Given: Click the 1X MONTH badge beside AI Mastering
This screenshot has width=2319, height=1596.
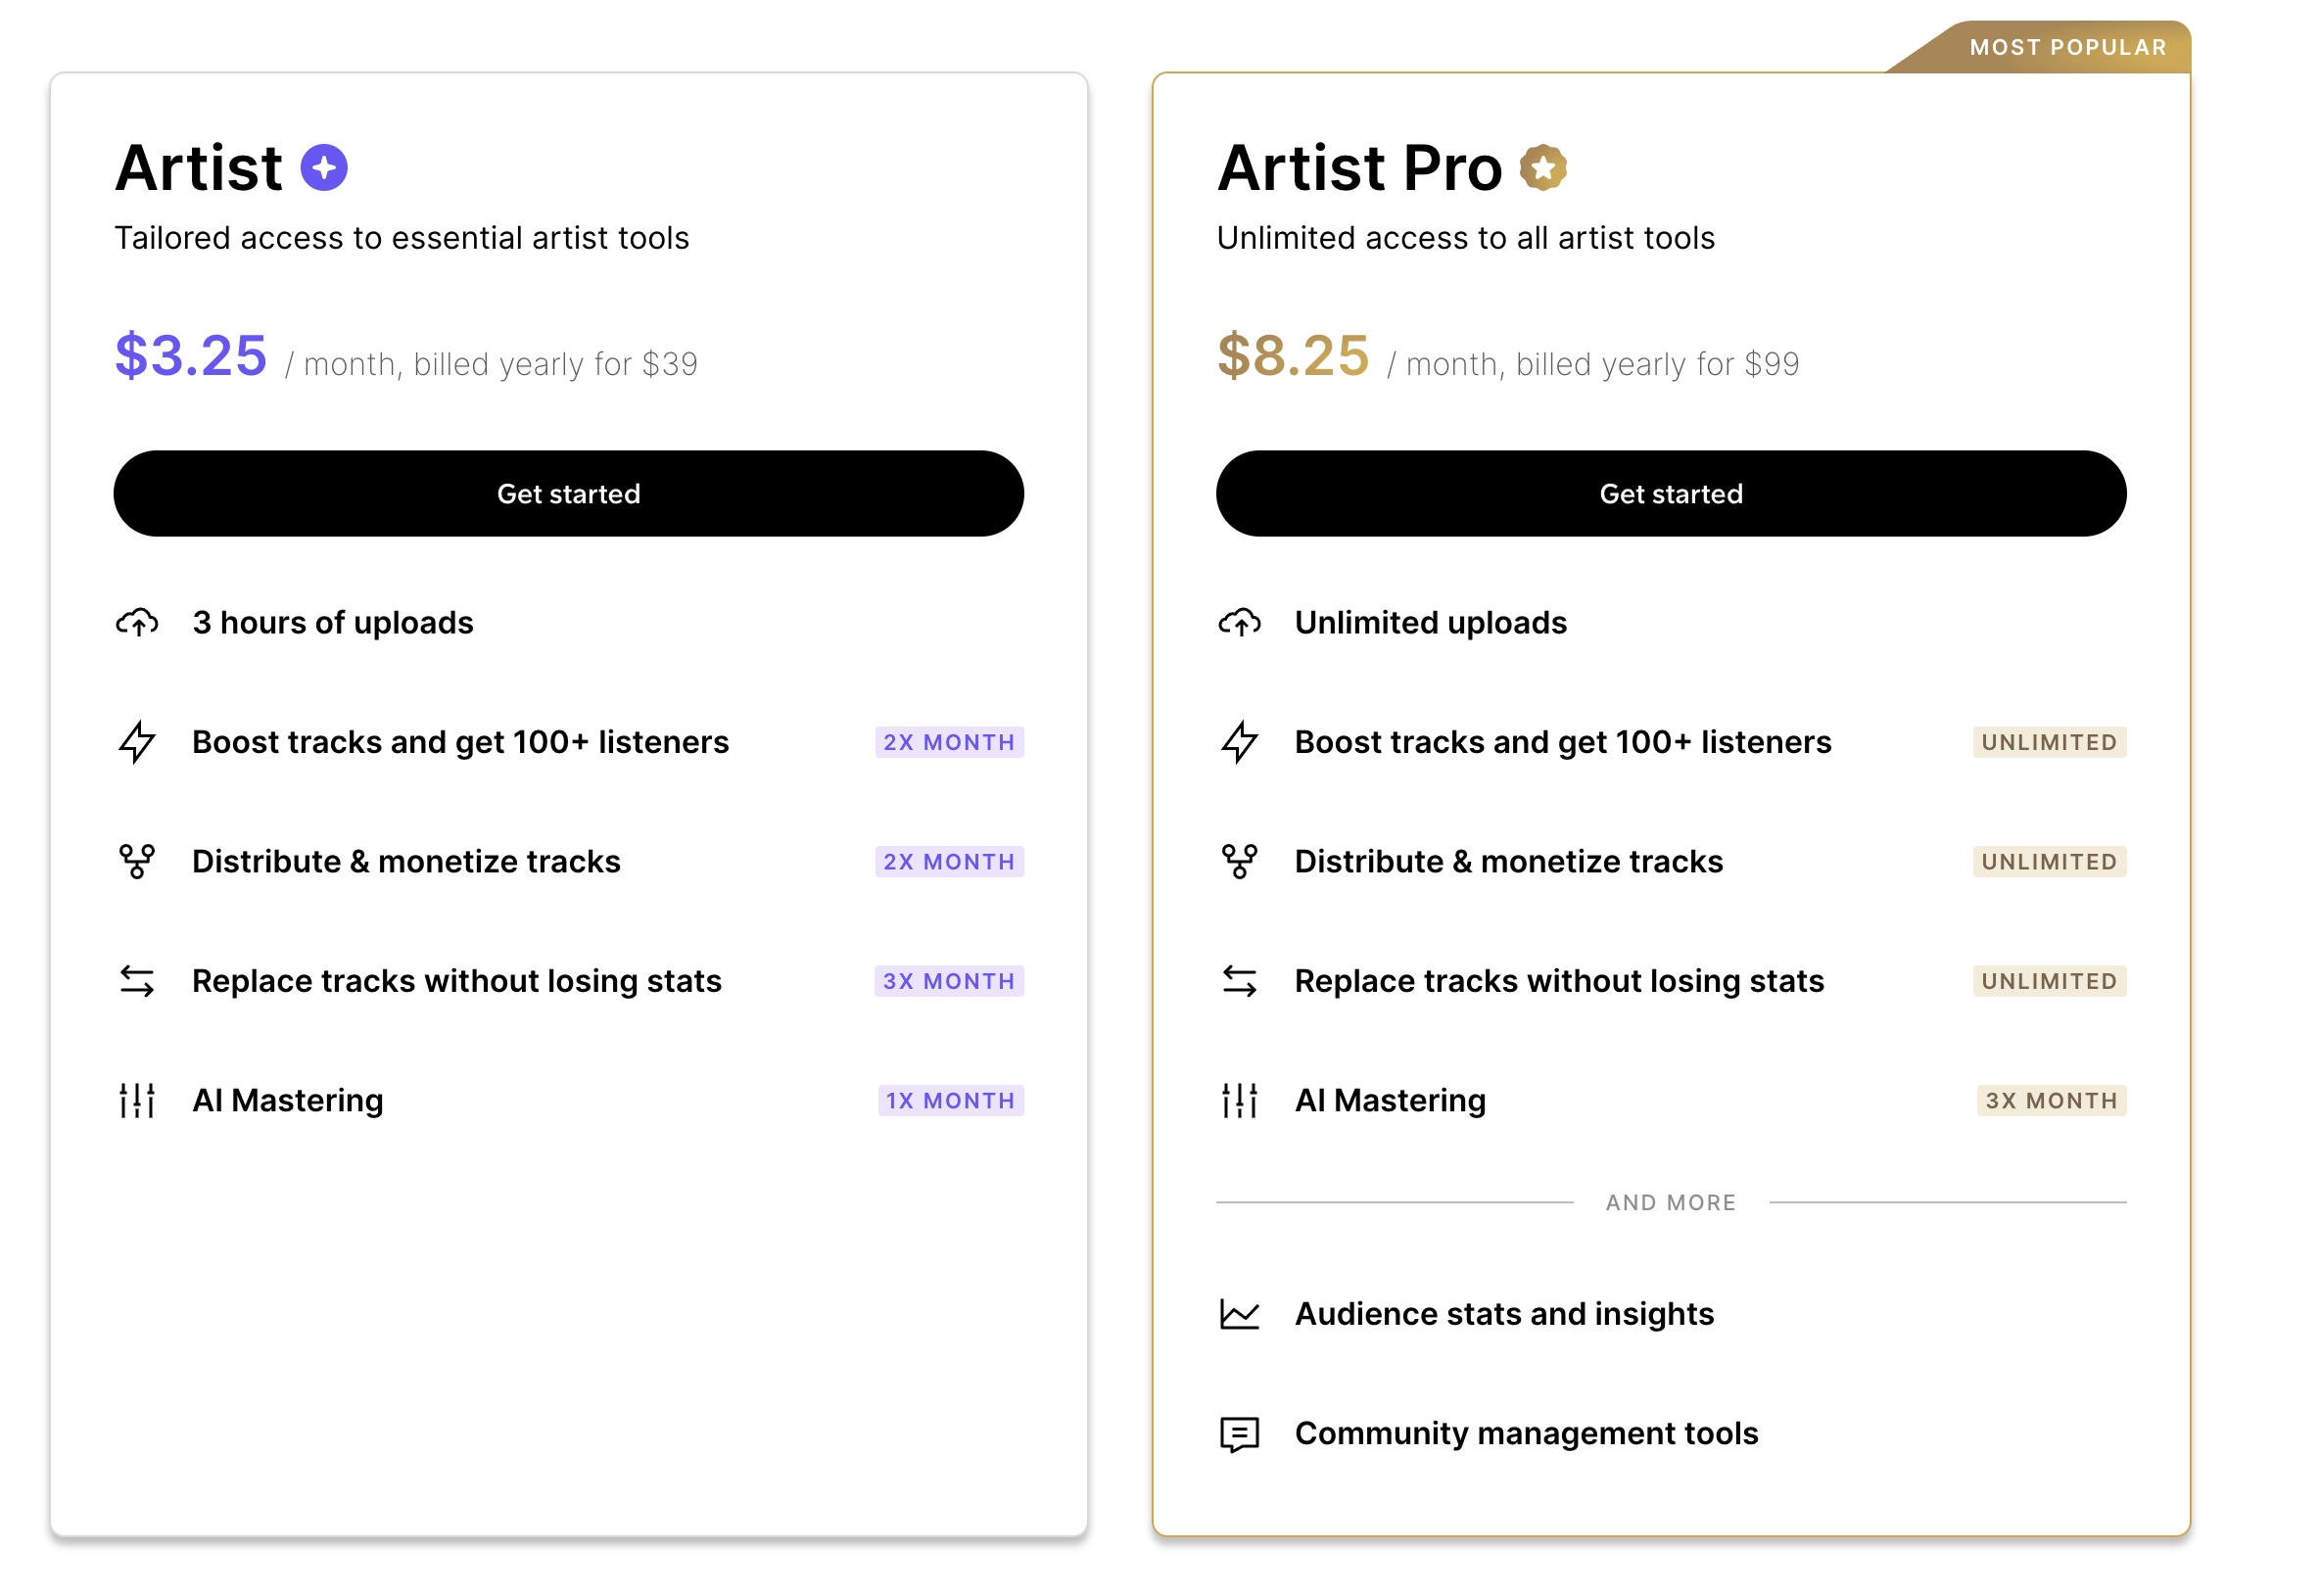Looking at the screenshot, I should (949, 1100).
